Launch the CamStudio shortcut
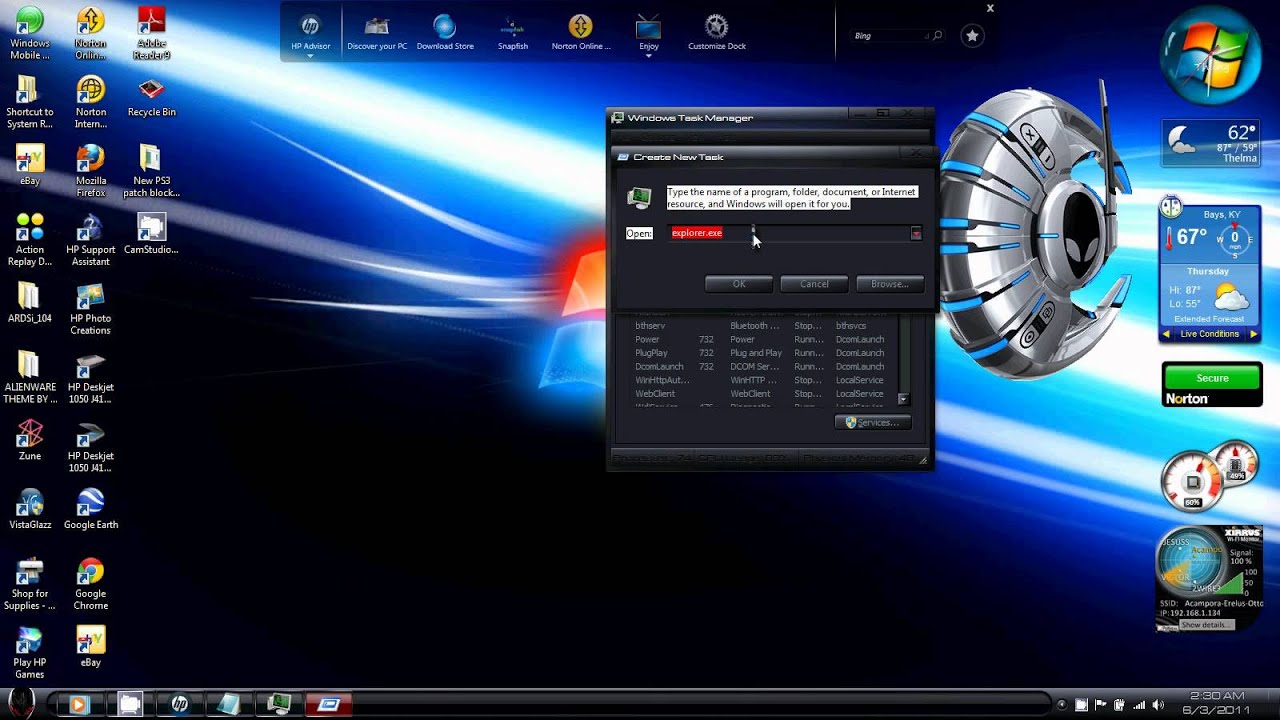This screenshot has height=720, width=1280. (x=151, y=235)
